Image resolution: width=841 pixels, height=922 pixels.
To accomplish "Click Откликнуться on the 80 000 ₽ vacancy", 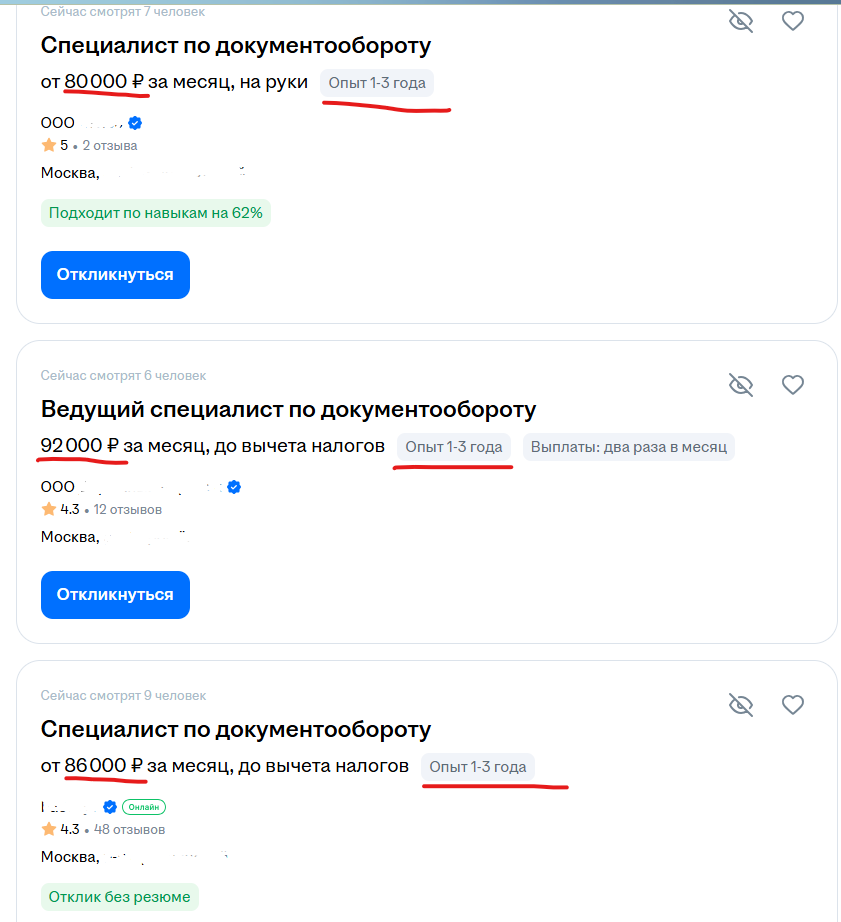I will pos(115,275).
